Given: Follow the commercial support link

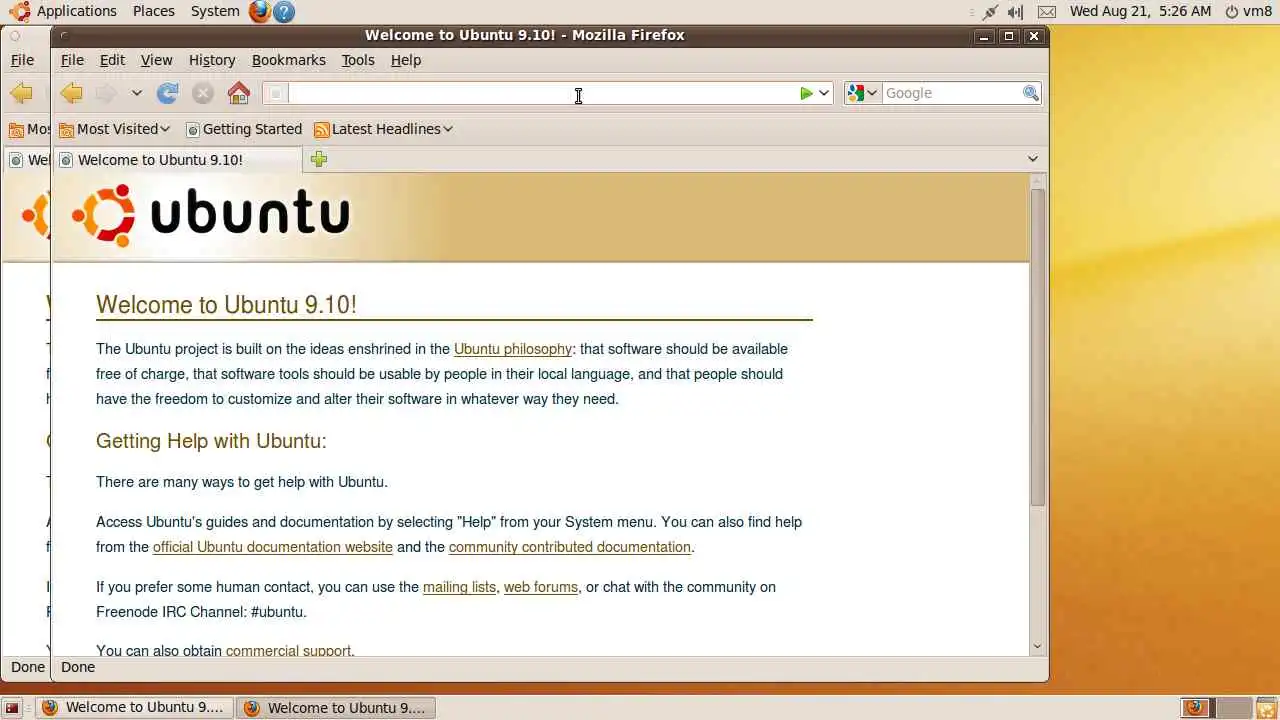Looking at the screenshot, I should tap(289, 651).
